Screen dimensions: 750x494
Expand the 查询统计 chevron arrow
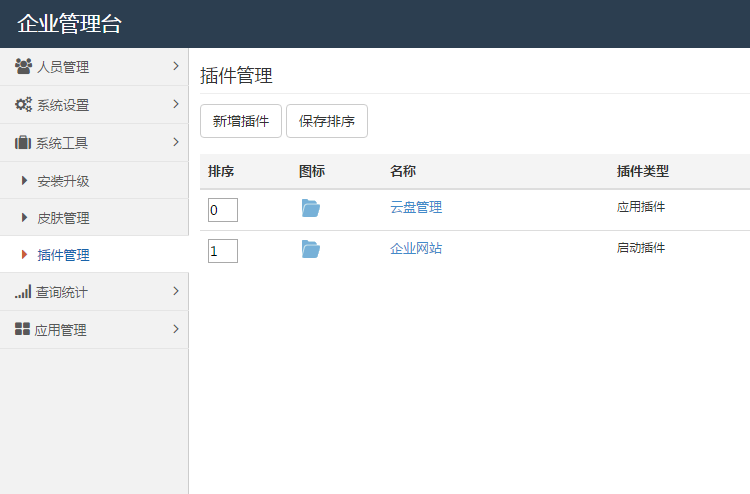pyautogui.click(x=175, y=291)
